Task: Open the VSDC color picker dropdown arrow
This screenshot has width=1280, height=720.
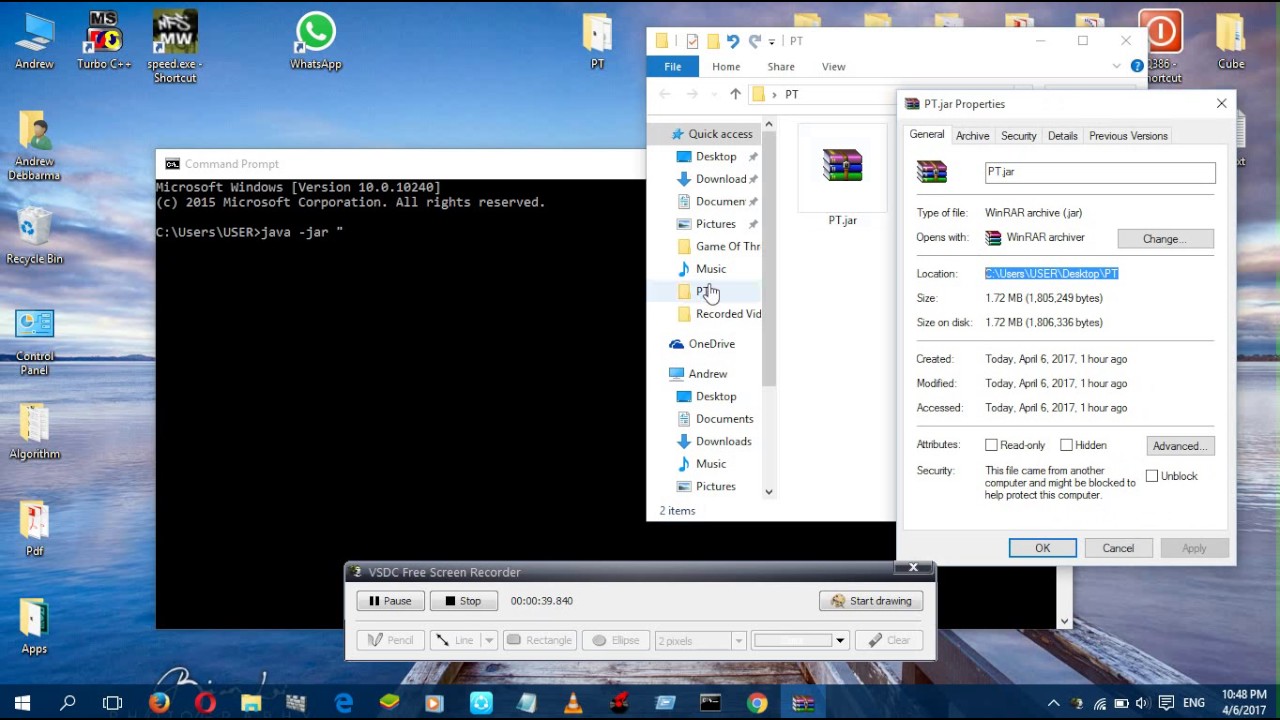Action: 840,640
